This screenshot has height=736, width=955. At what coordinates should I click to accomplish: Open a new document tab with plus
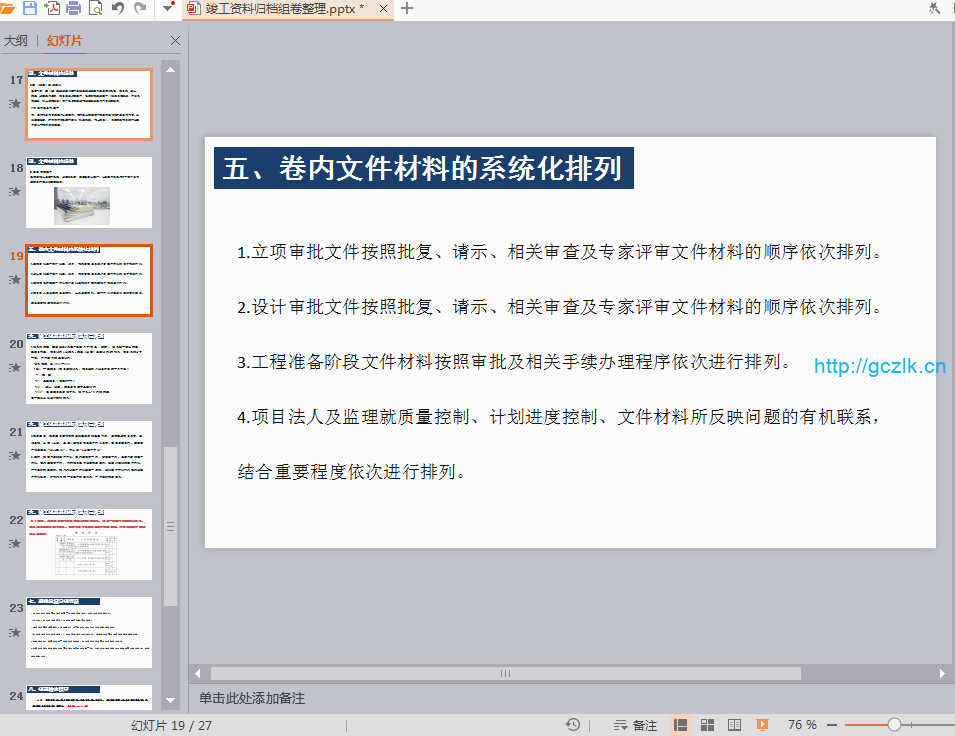[406, 9]
